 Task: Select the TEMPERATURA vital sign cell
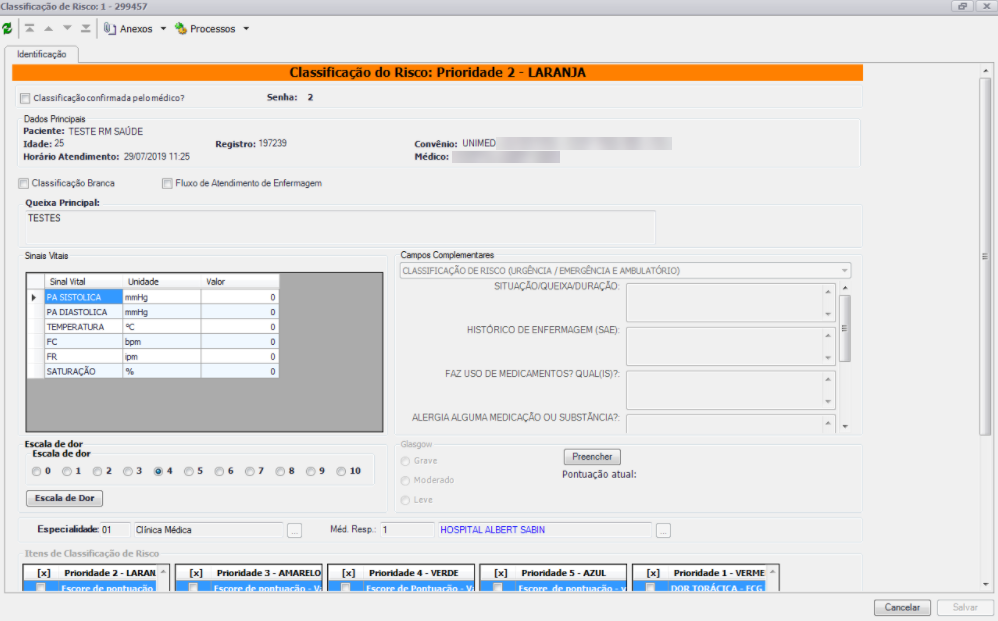(x=83, y=327)
